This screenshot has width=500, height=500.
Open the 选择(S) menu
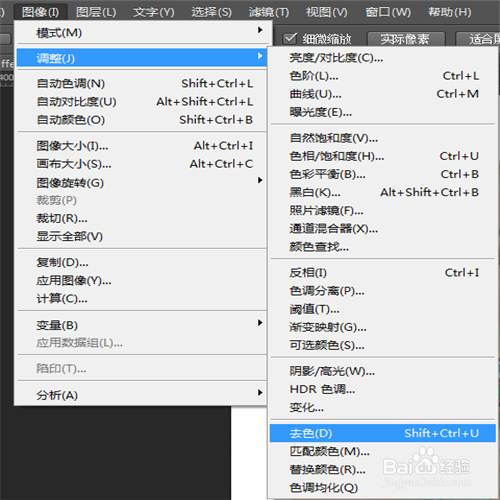pos(211,12)
